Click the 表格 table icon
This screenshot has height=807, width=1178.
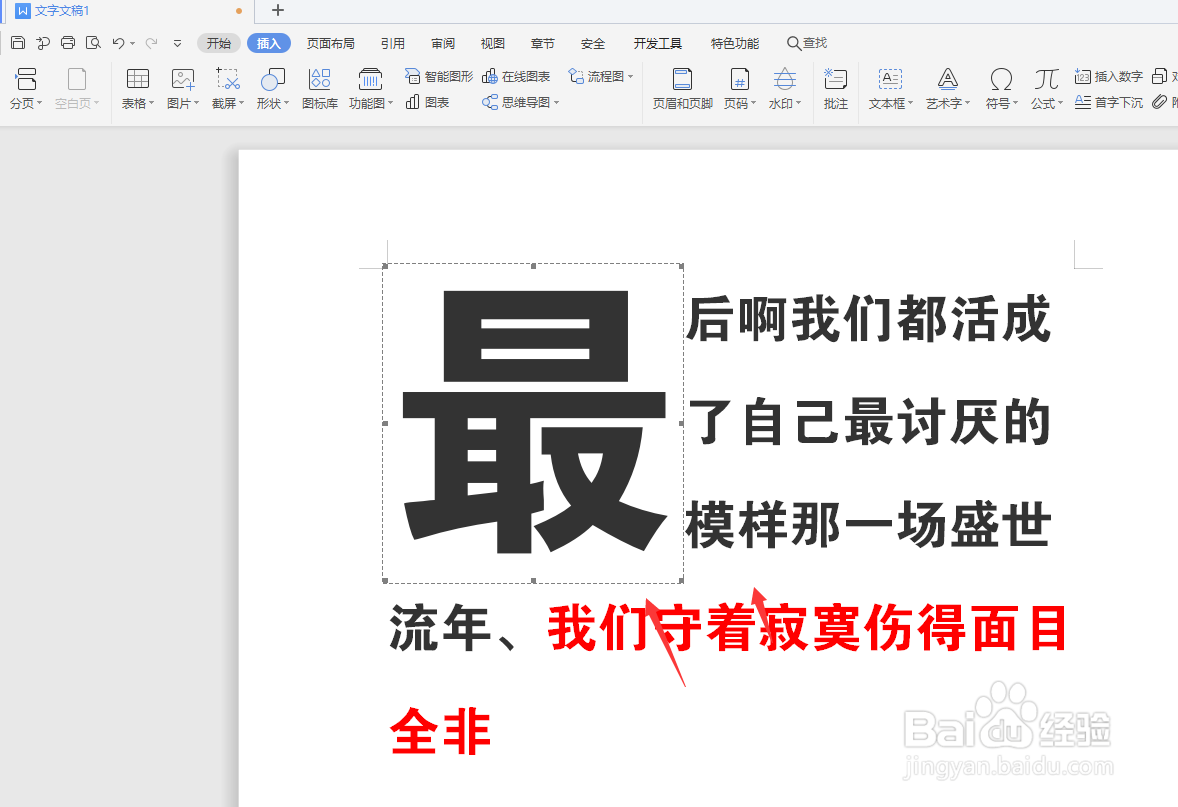pos(137,79)
